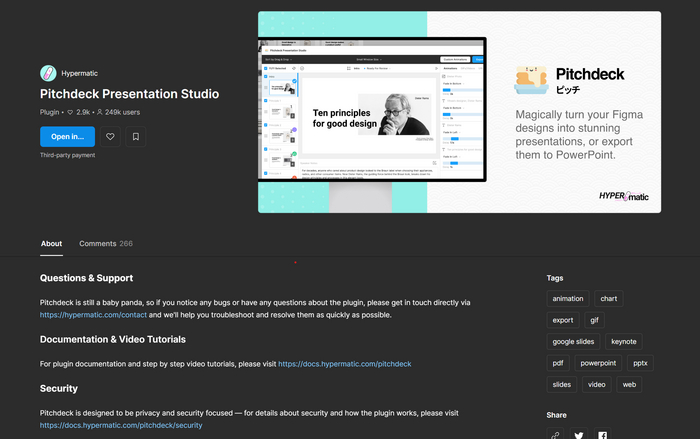The image size is (700, 439).
Task: Select the pptx tag
Action: pyautogui.click(x=640, y=363)
